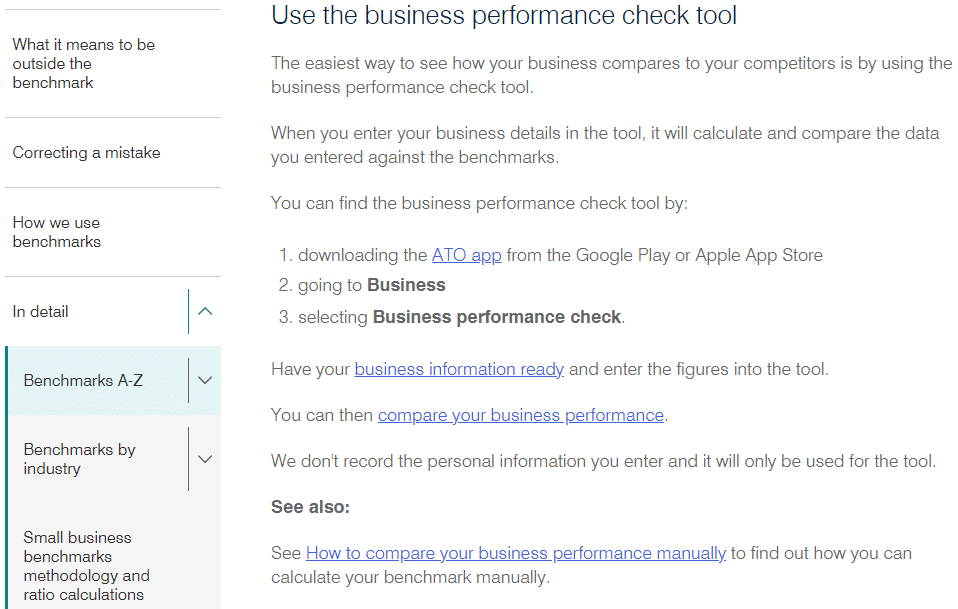
Task: Click the personal information privacy paragraph
Action: (x=603, y=461)
